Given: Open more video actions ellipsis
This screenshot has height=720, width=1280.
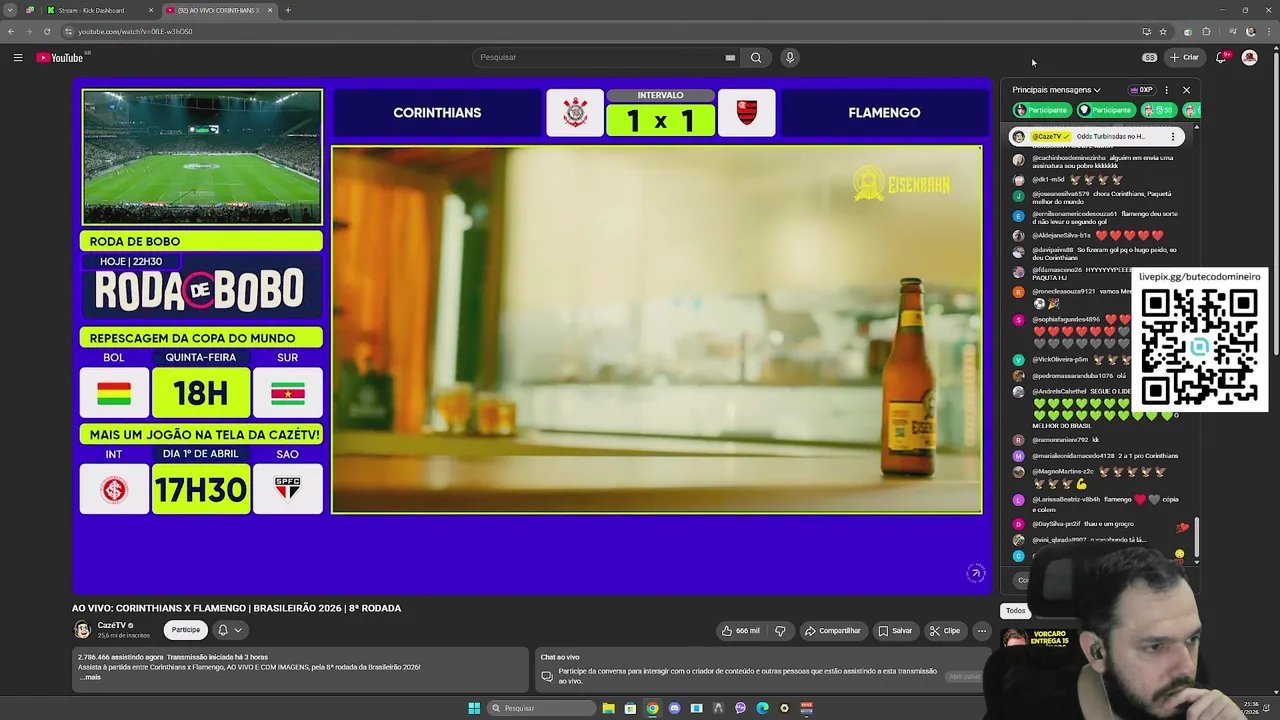Looking at the screenshot, I should click(x=982, y=630).
